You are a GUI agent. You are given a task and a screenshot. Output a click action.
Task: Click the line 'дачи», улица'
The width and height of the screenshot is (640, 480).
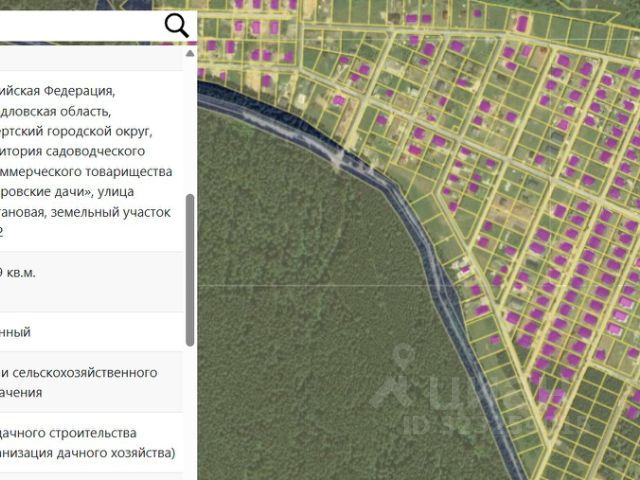point(67,192)
